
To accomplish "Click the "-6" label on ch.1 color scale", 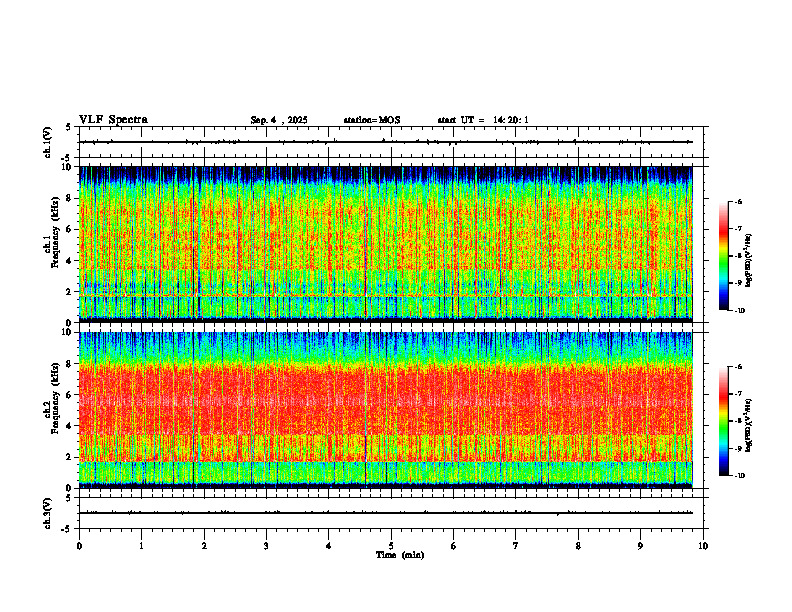I will [739, 201].
